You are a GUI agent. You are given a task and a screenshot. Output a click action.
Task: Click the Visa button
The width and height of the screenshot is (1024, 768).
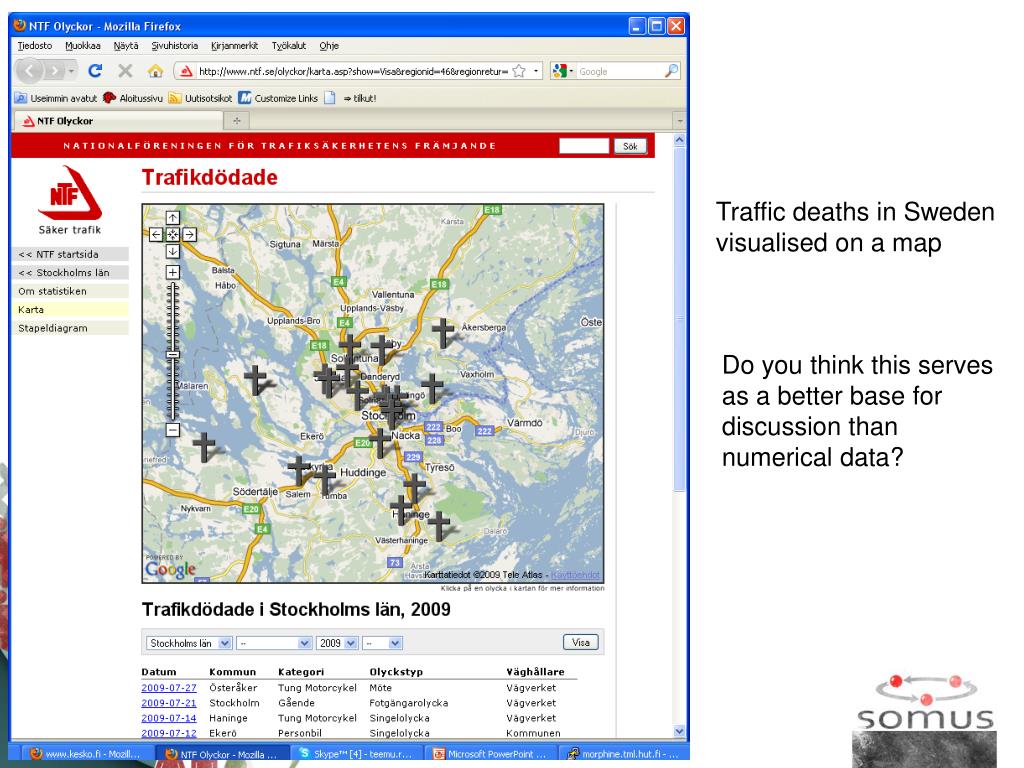tap(581, 643)
